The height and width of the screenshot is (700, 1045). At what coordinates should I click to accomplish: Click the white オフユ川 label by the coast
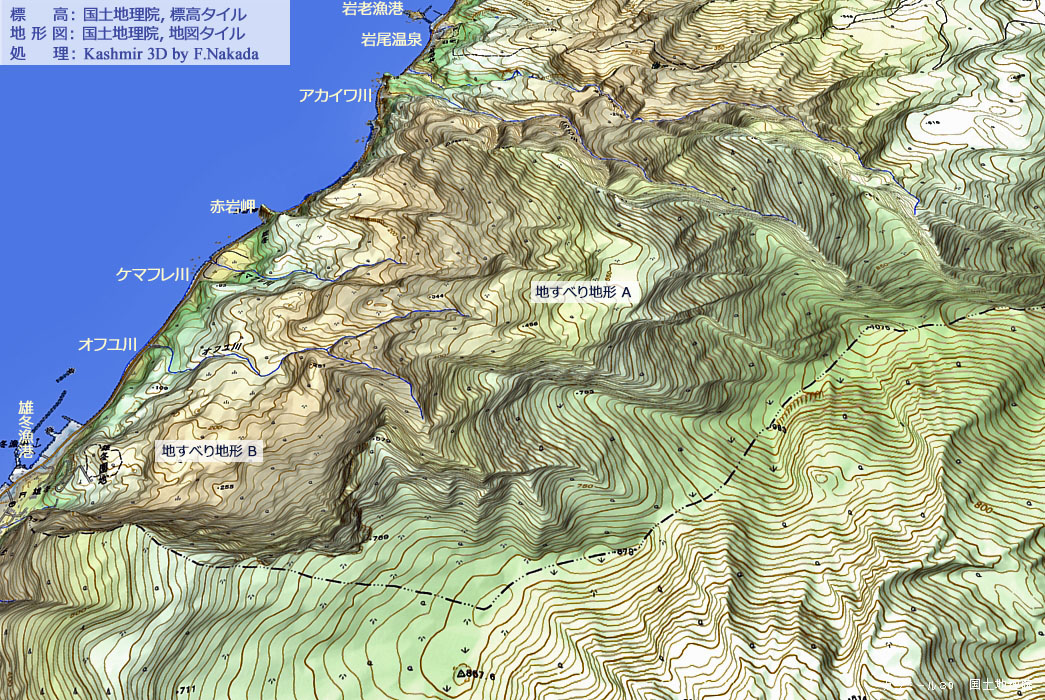[107, 344]
